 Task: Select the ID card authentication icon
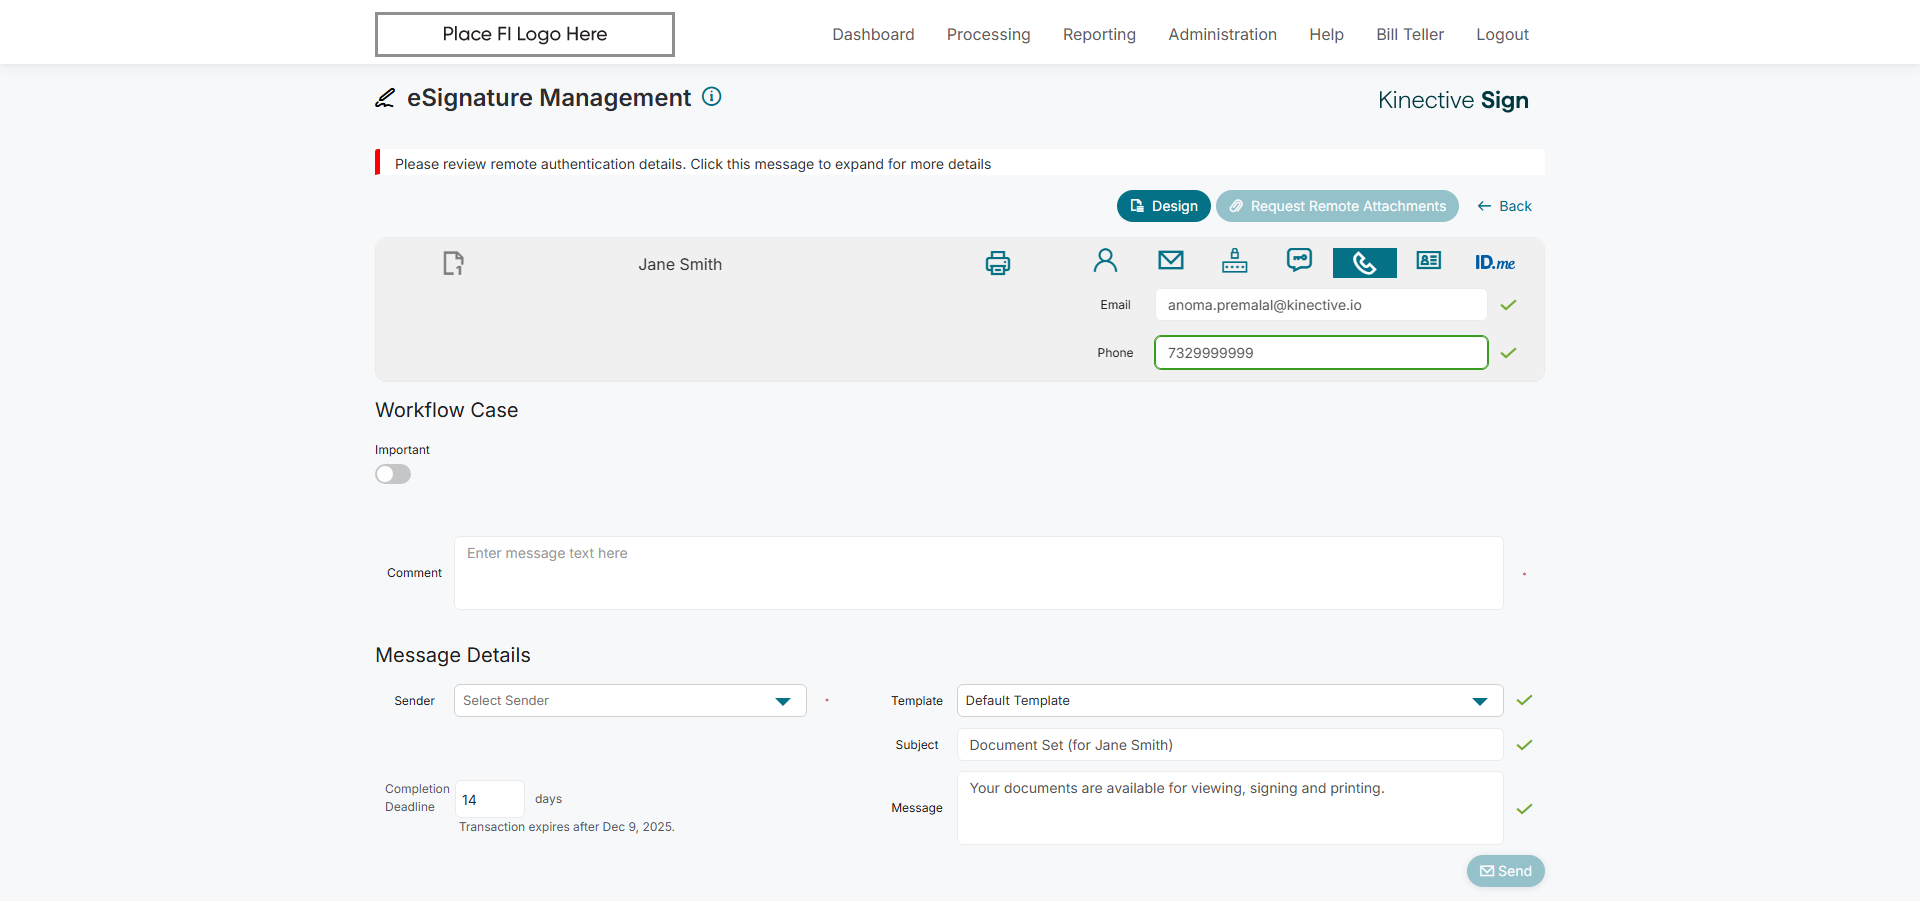1429,261
